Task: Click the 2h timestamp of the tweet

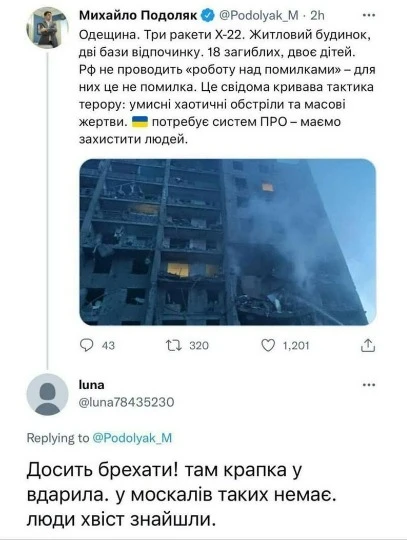Action: [x=317, y=15]
